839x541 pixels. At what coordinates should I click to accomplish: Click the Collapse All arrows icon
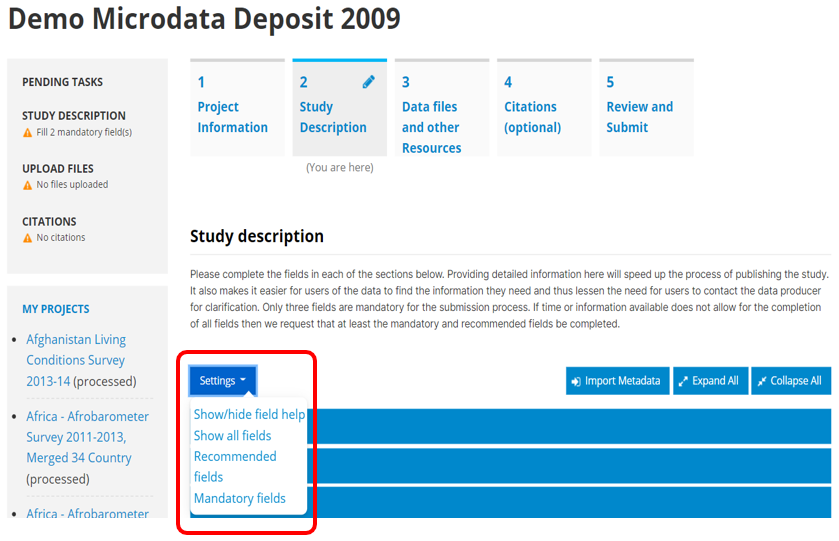click(761, 382)
